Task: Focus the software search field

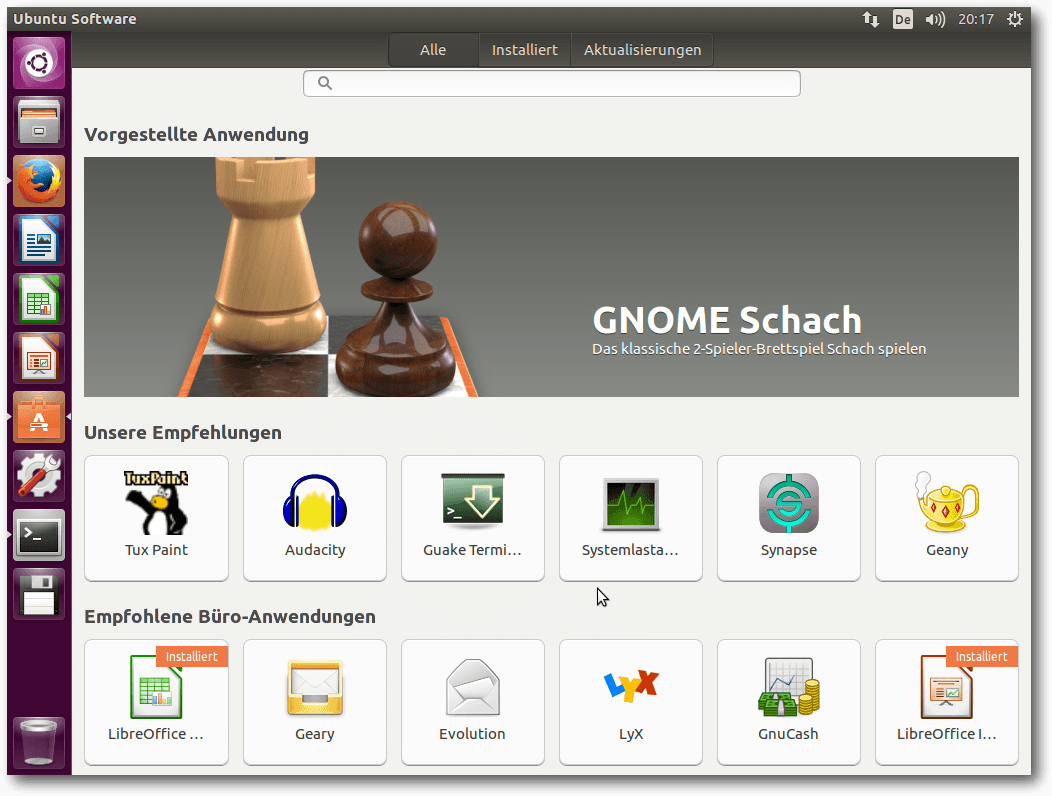Action: pyautogui.click(x=551, y=83)
